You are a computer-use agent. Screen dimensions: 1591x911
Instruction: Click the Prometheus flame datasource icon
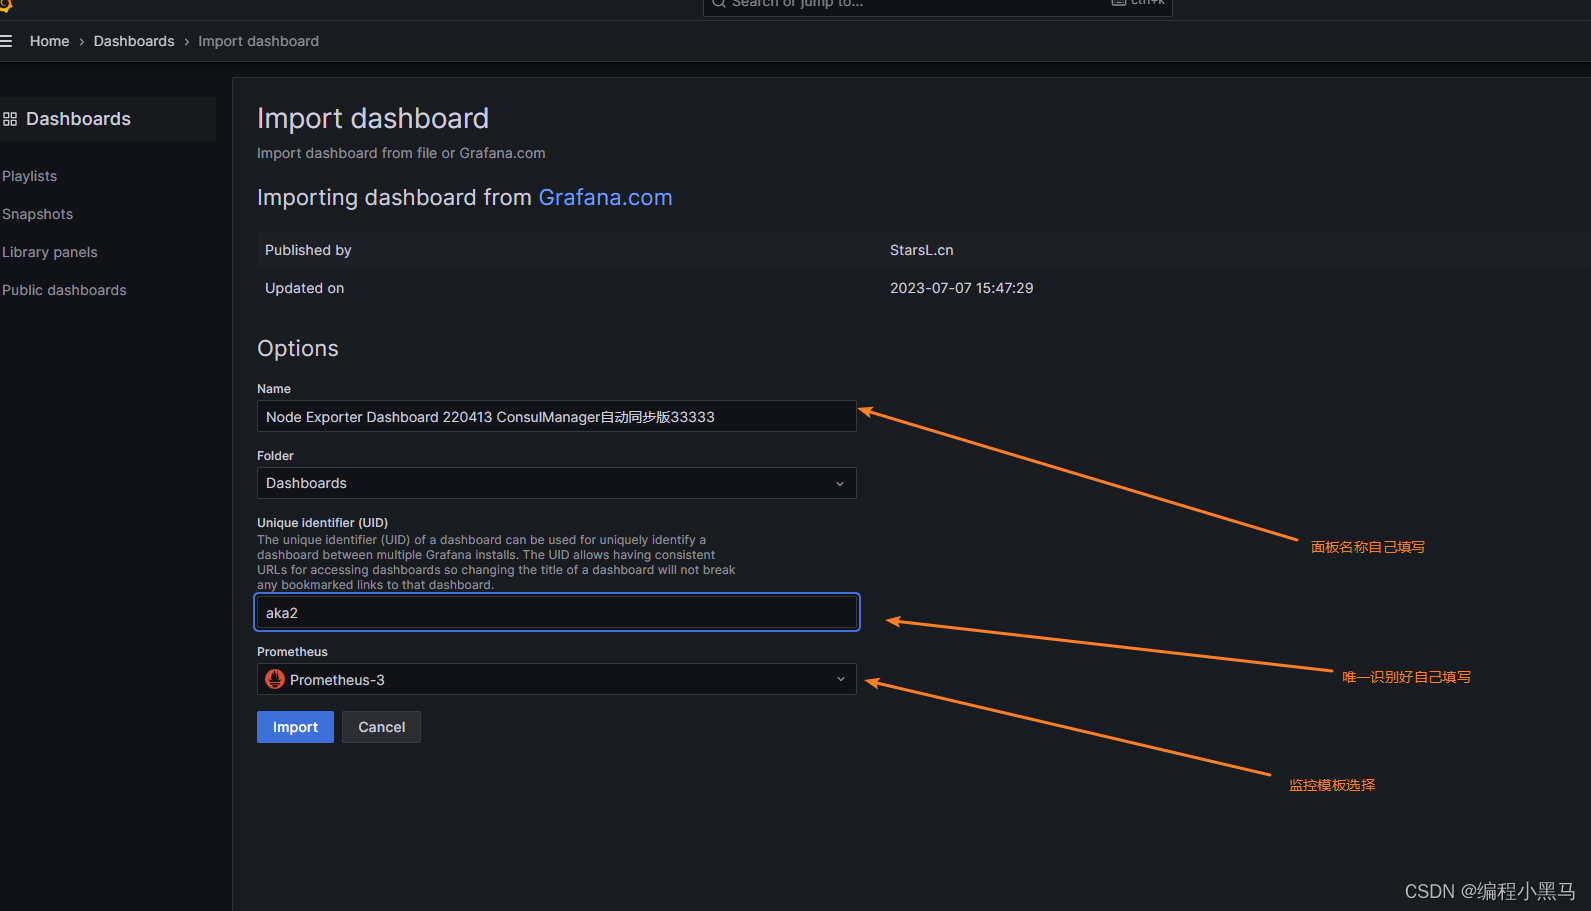coord(275,679)
